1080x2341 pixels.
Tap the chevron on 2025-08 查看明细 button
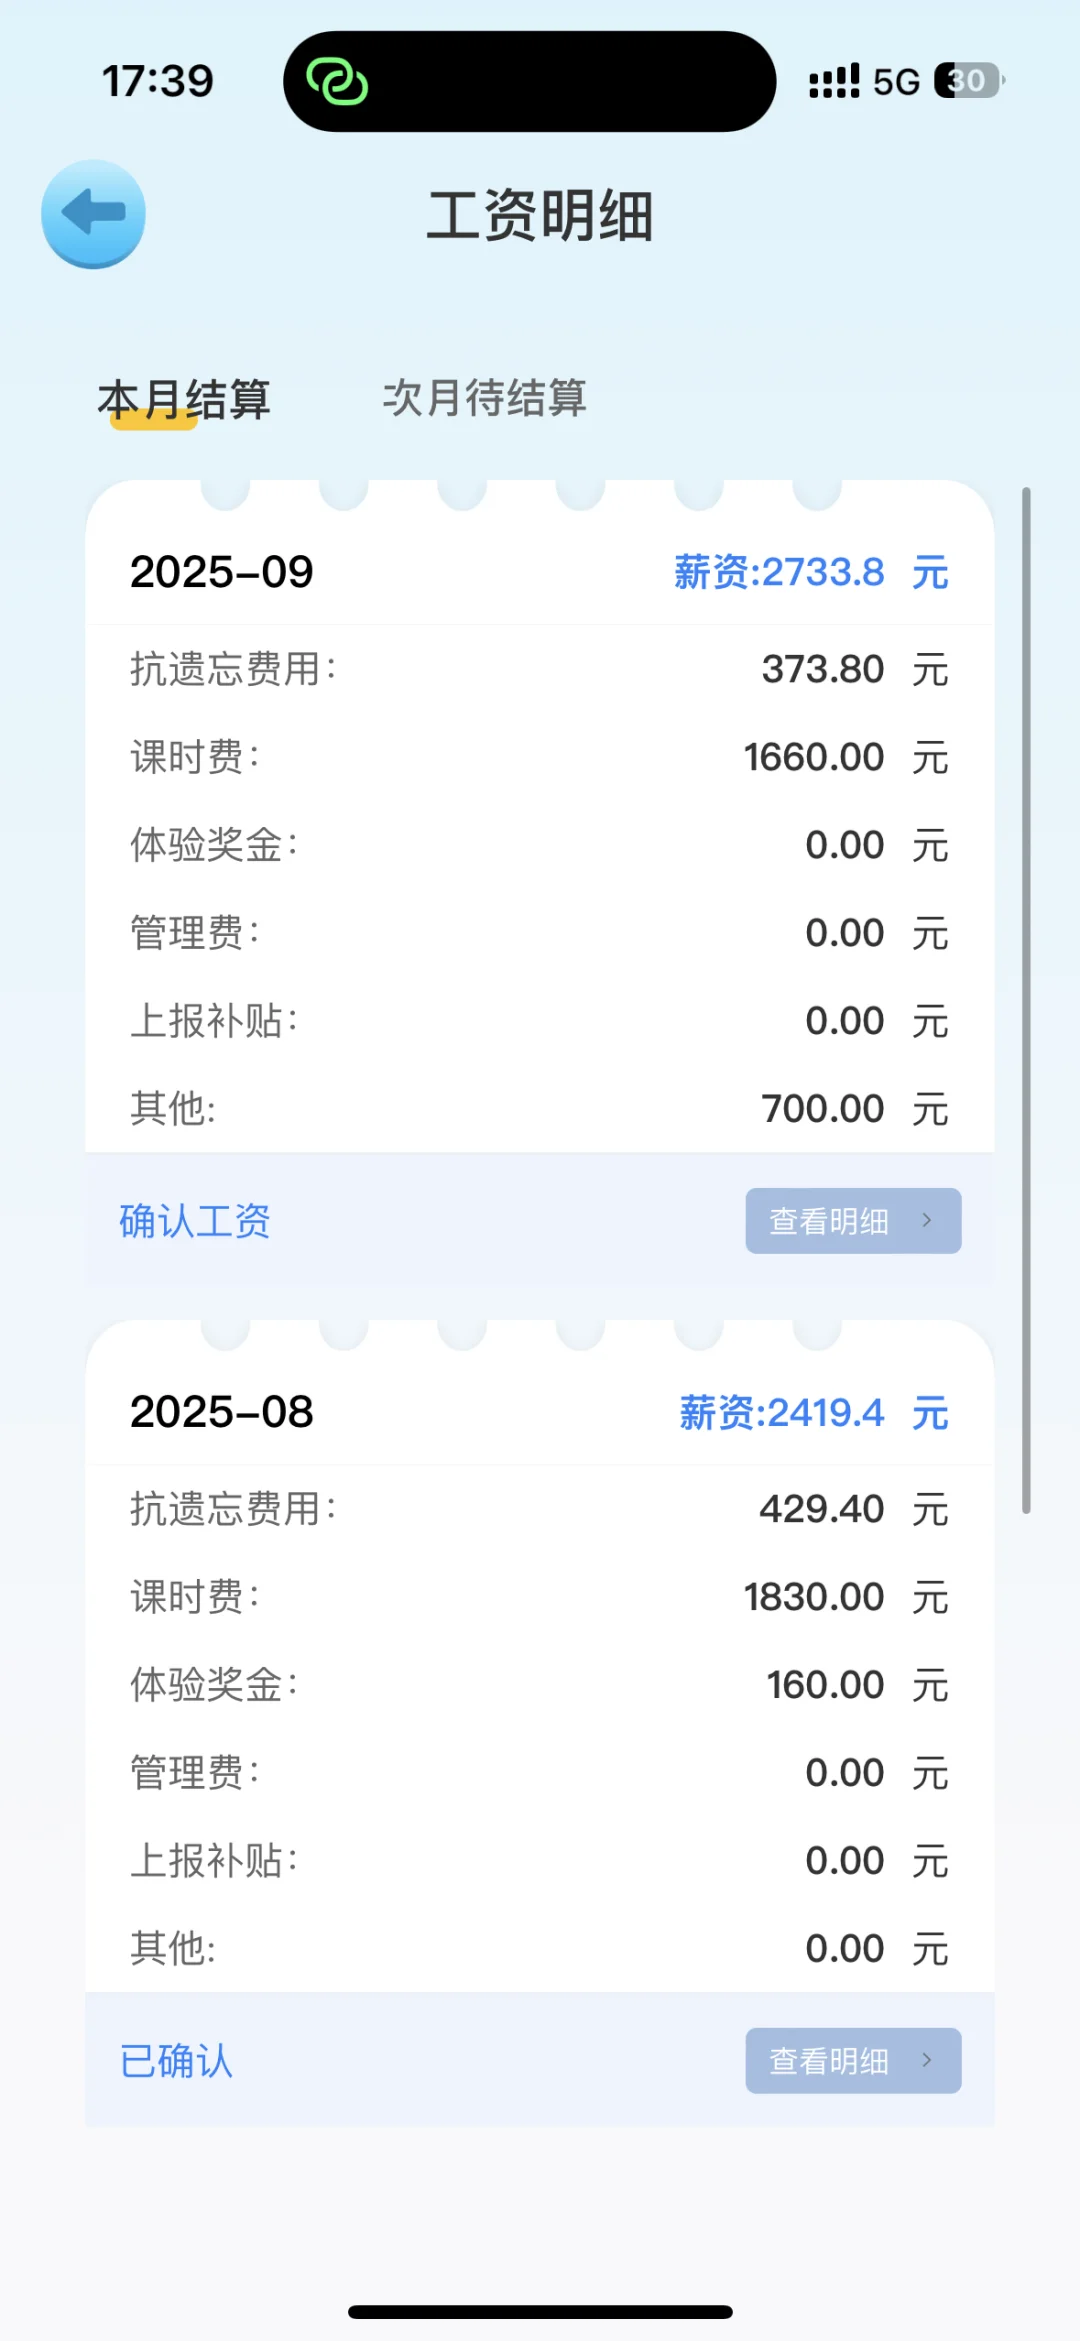[927, 2060]
